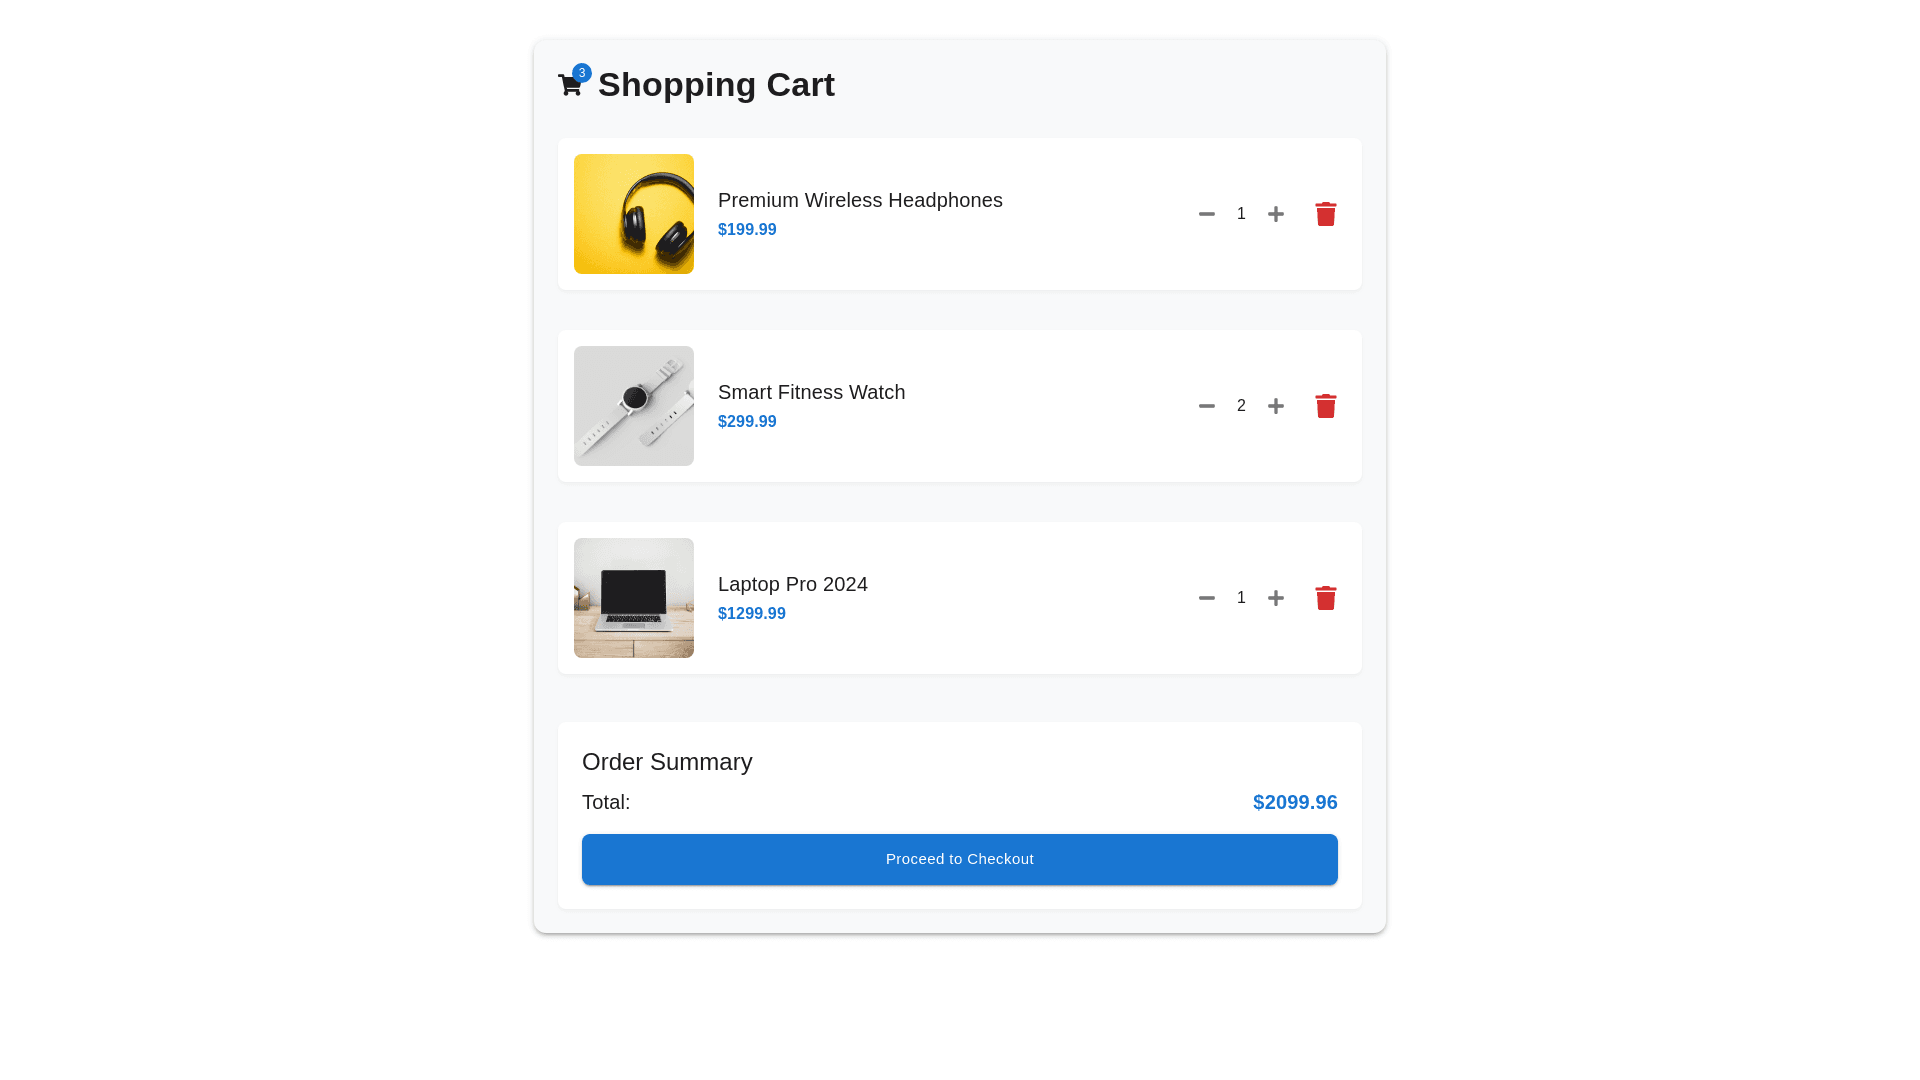
Task: Increase Premium Wireless Headphones quantity
Action: [x=1276, y=214]
